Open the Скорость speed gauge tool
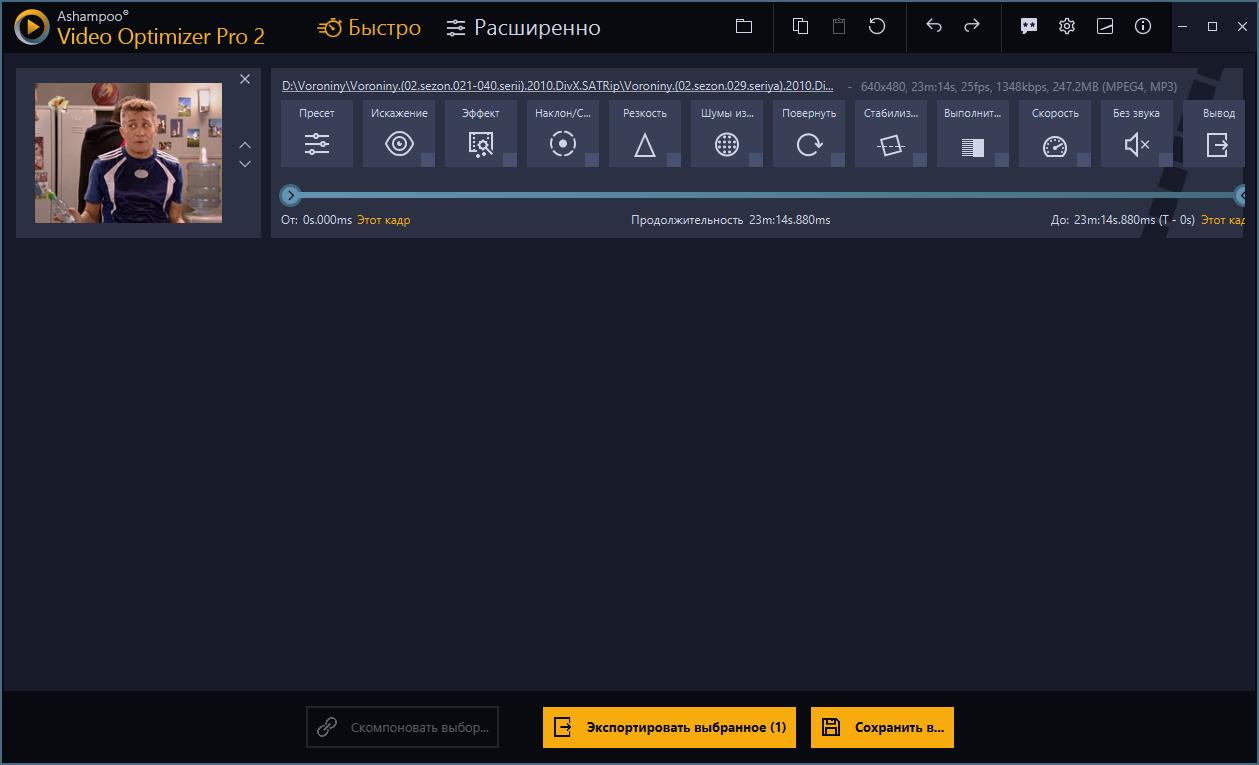The image size is (1259, 765). point(1054,144)
